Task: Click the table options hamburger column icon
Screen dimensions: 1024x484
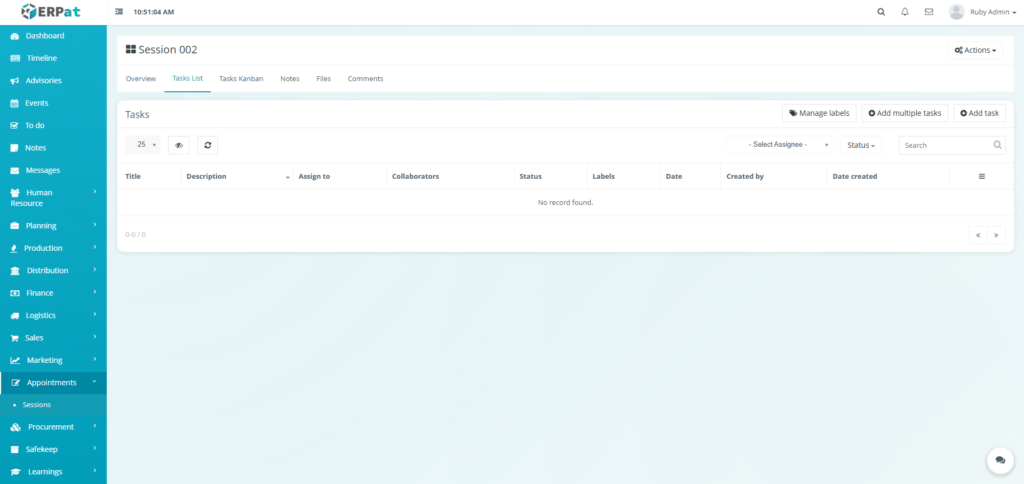Action: pyautogui.click(x=982, y=176)
